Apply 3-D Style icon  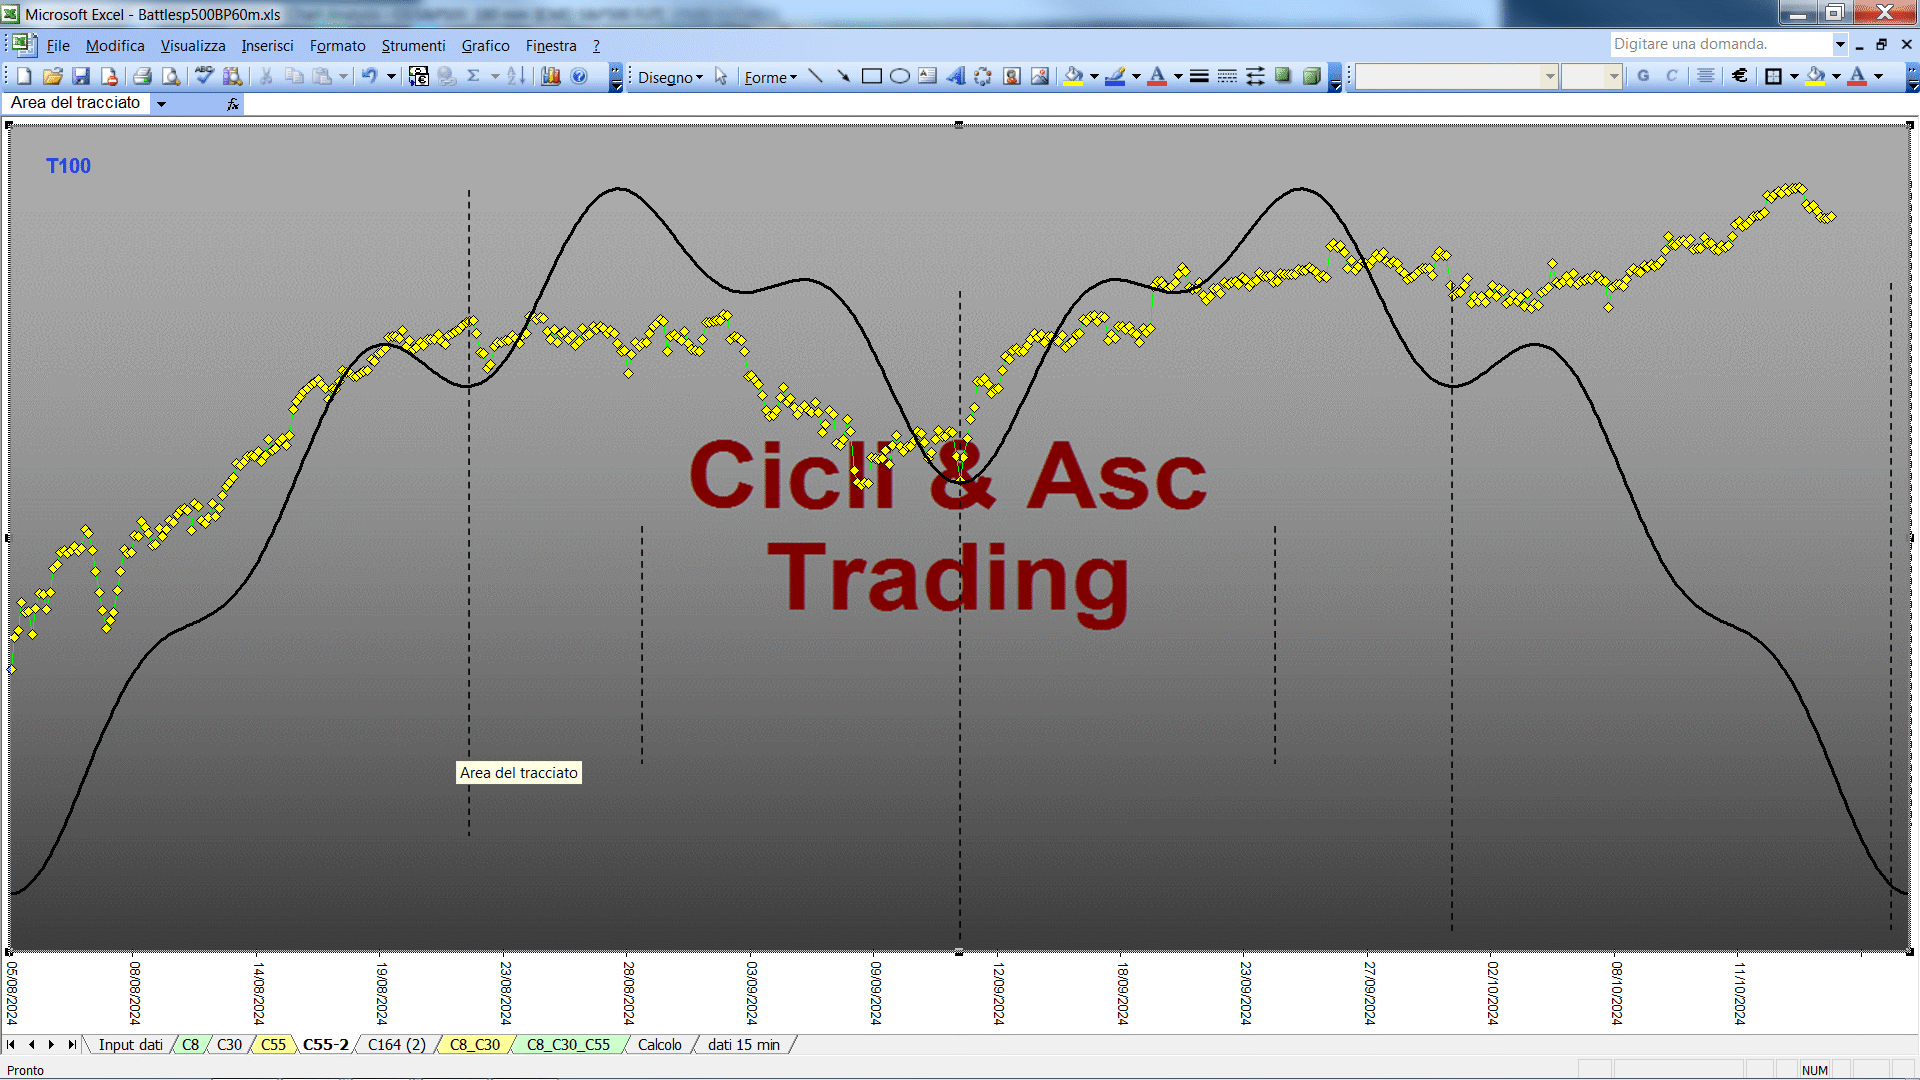point(1311,77)
